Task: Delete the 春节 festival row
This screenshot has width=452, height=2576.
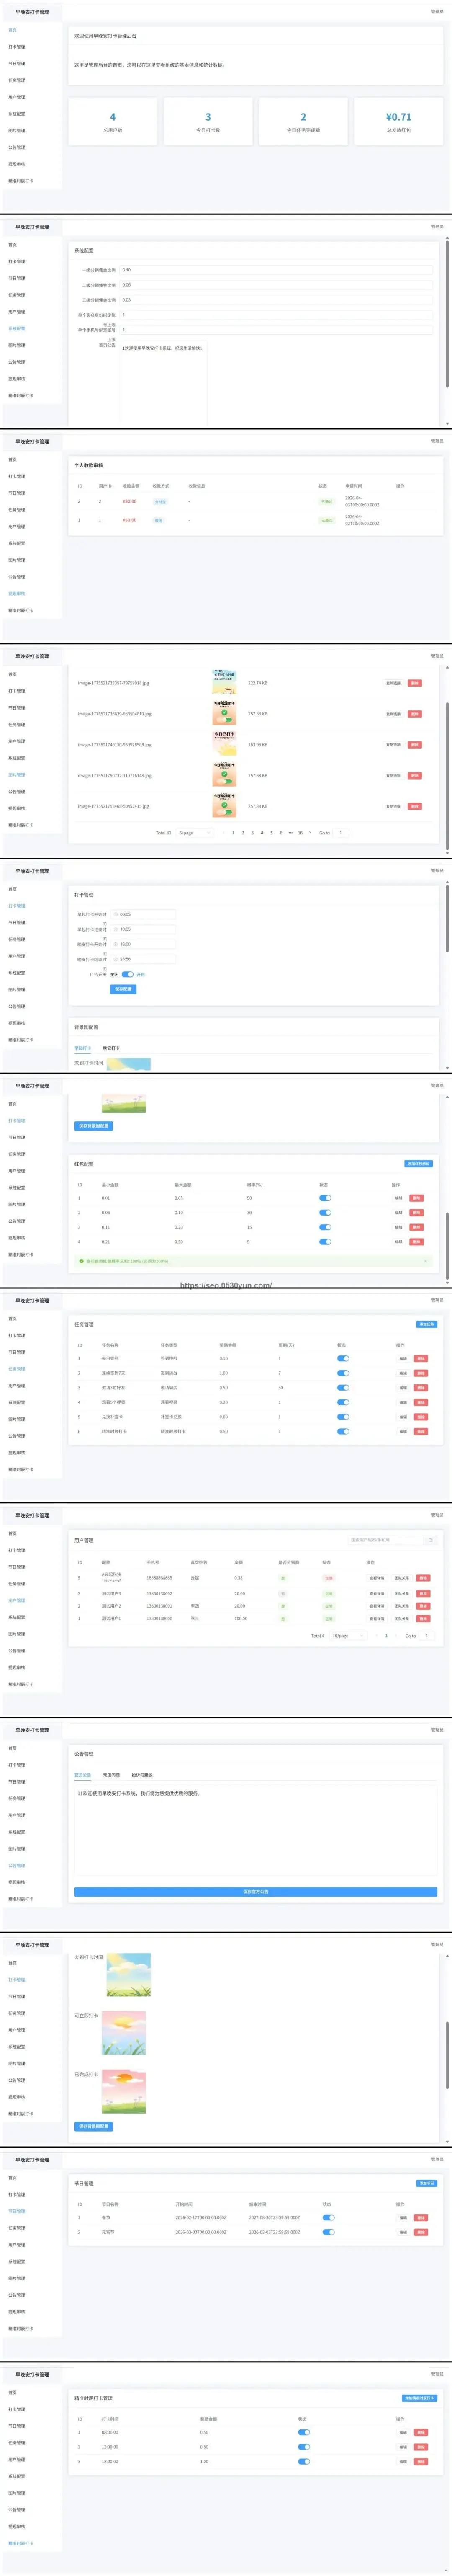Action: tap(421, 2217)
